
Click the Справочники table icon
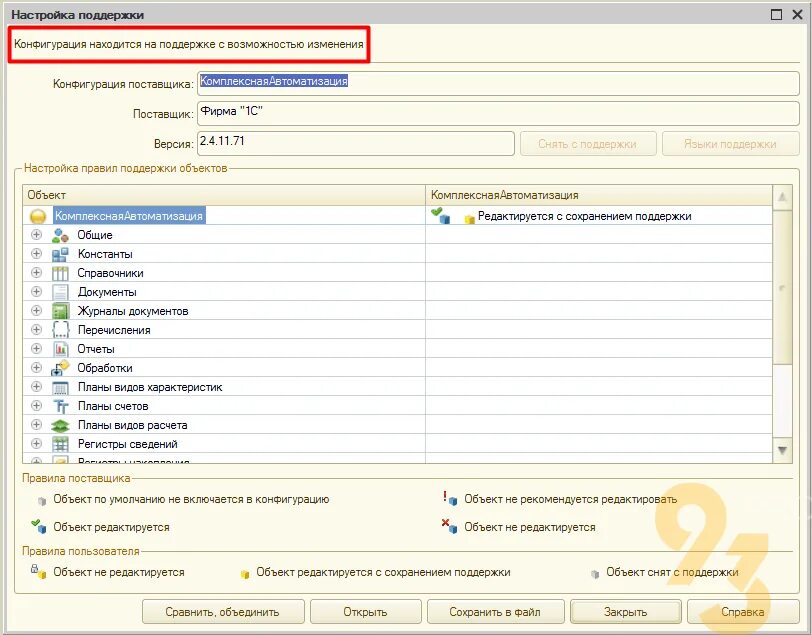pos(60,273)
